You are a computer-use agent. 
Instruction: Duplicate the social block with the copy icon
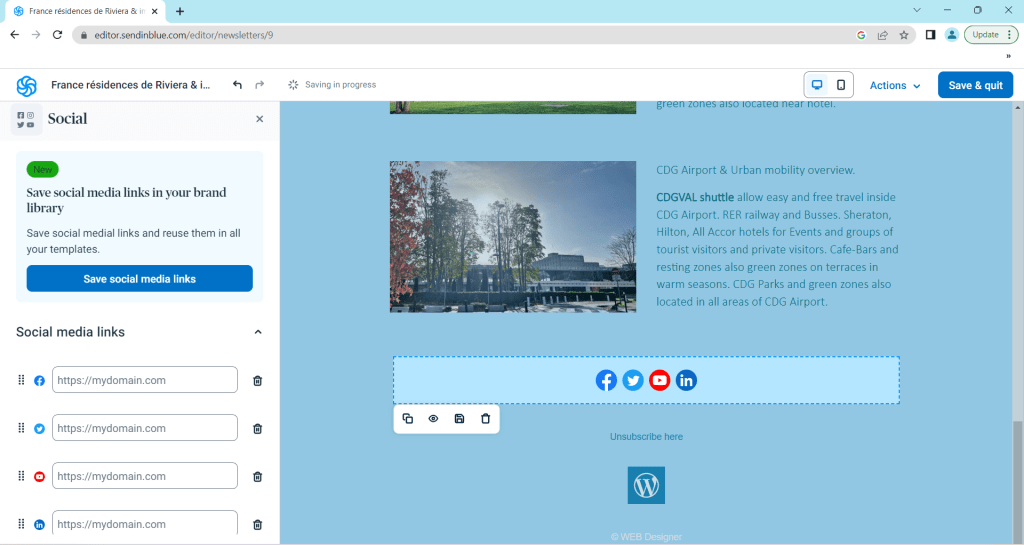(x=407, y=419)
